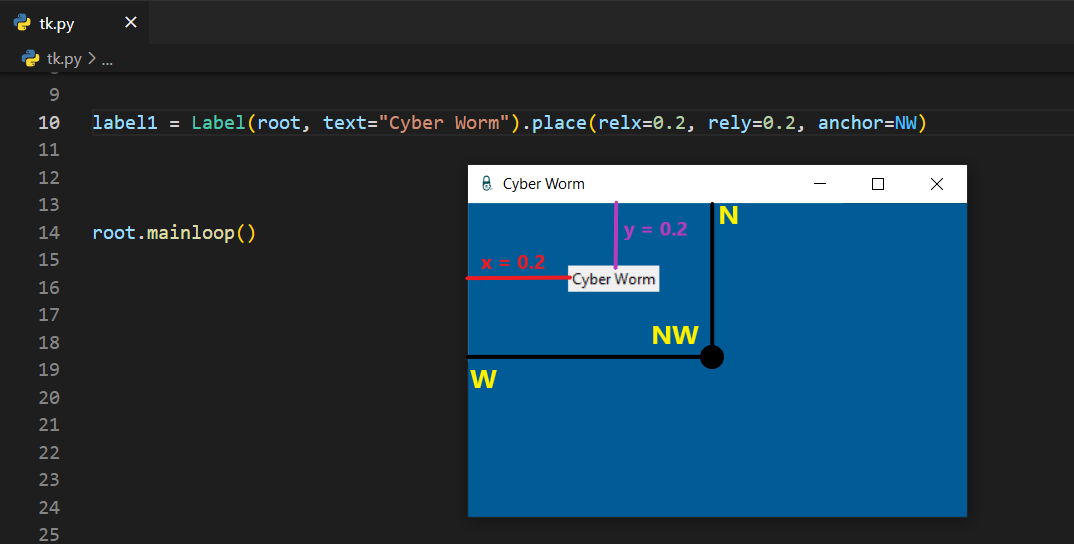This screenshot has height=544, width=1074.
Task: Click the red x = 0.2 annotation
Action: (x=512, y=263)
